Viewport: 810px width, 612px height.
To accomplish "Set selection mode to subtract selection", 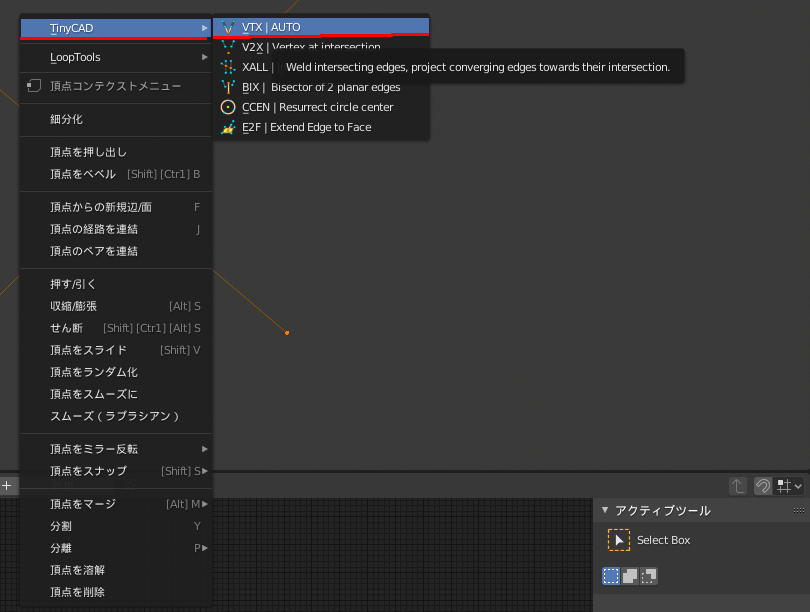I will (649, 576).
